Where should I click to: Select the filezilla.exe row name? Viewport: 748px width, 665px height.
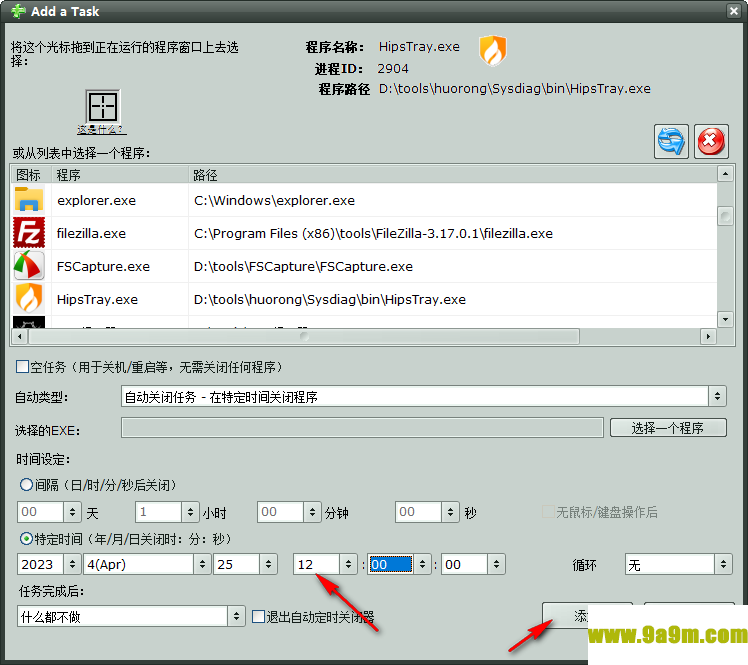[x=91, y=233]
